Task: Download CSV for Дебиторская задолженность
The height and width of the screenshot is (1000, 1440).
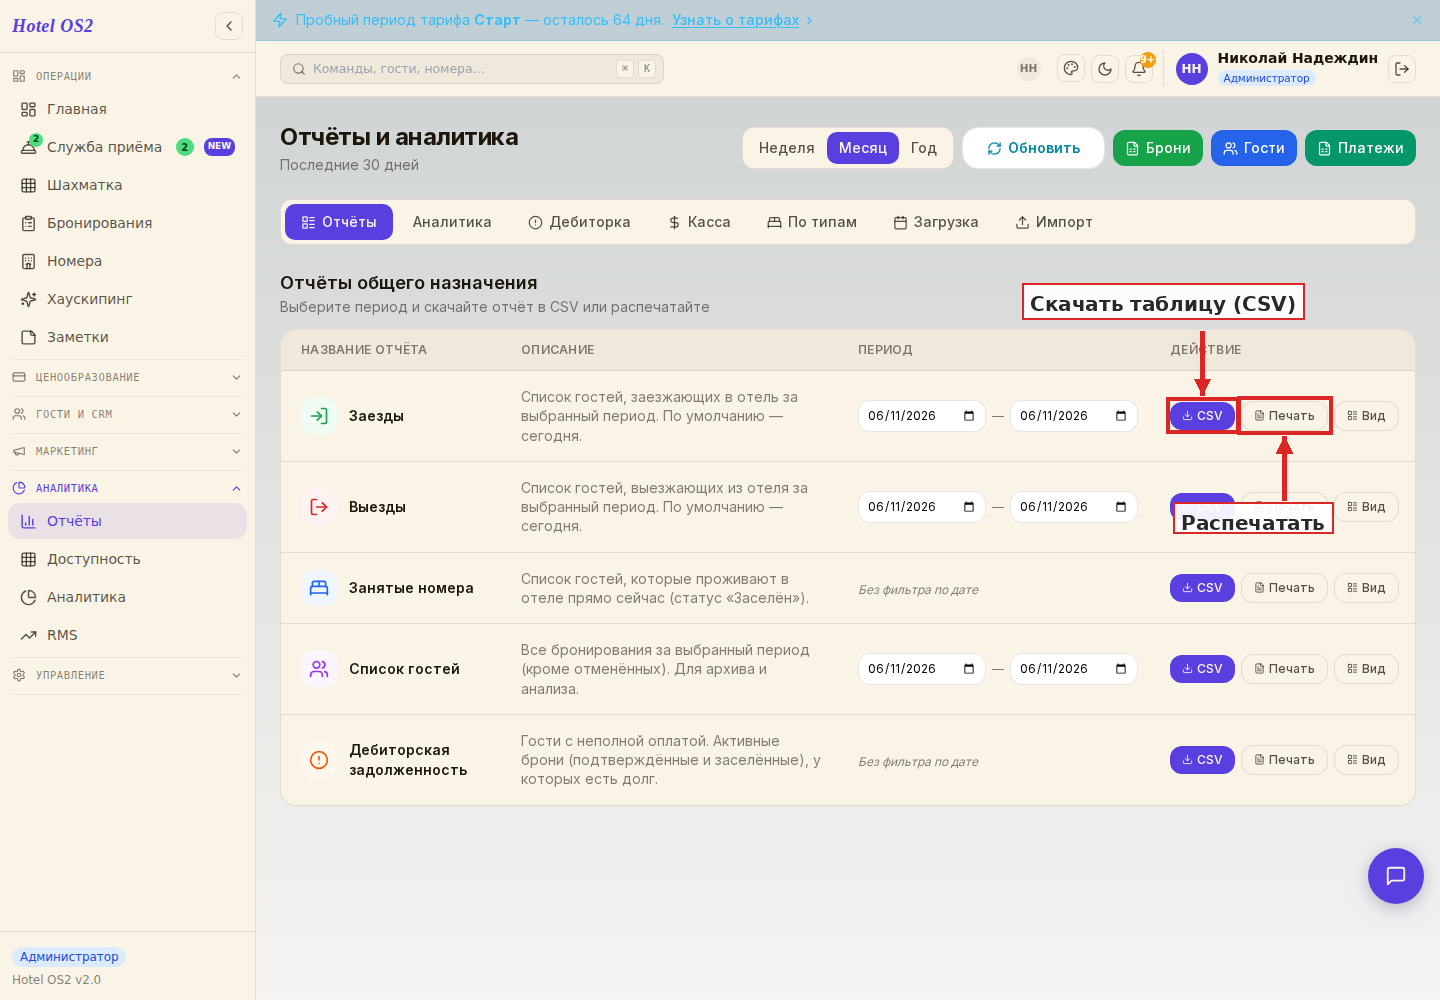Action: click(1202, 760)
